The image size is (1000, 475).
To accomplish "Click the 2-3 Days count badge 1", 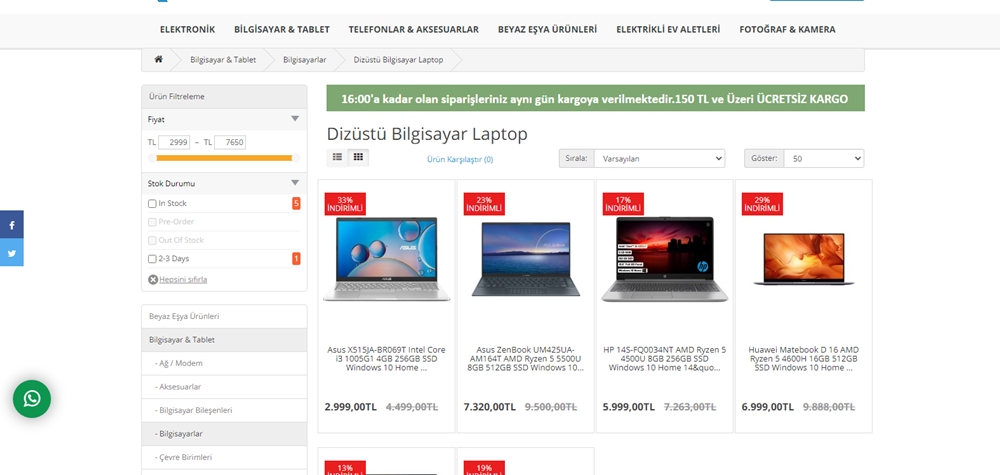I will pos(296,259).
